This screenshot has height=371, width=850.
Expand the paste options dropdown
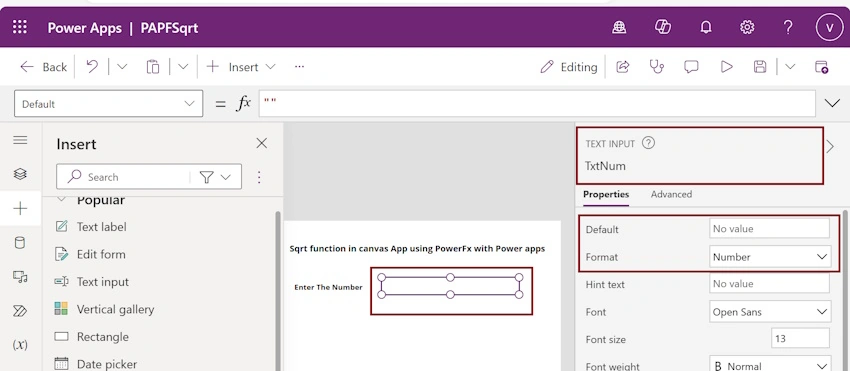[183, 67]
